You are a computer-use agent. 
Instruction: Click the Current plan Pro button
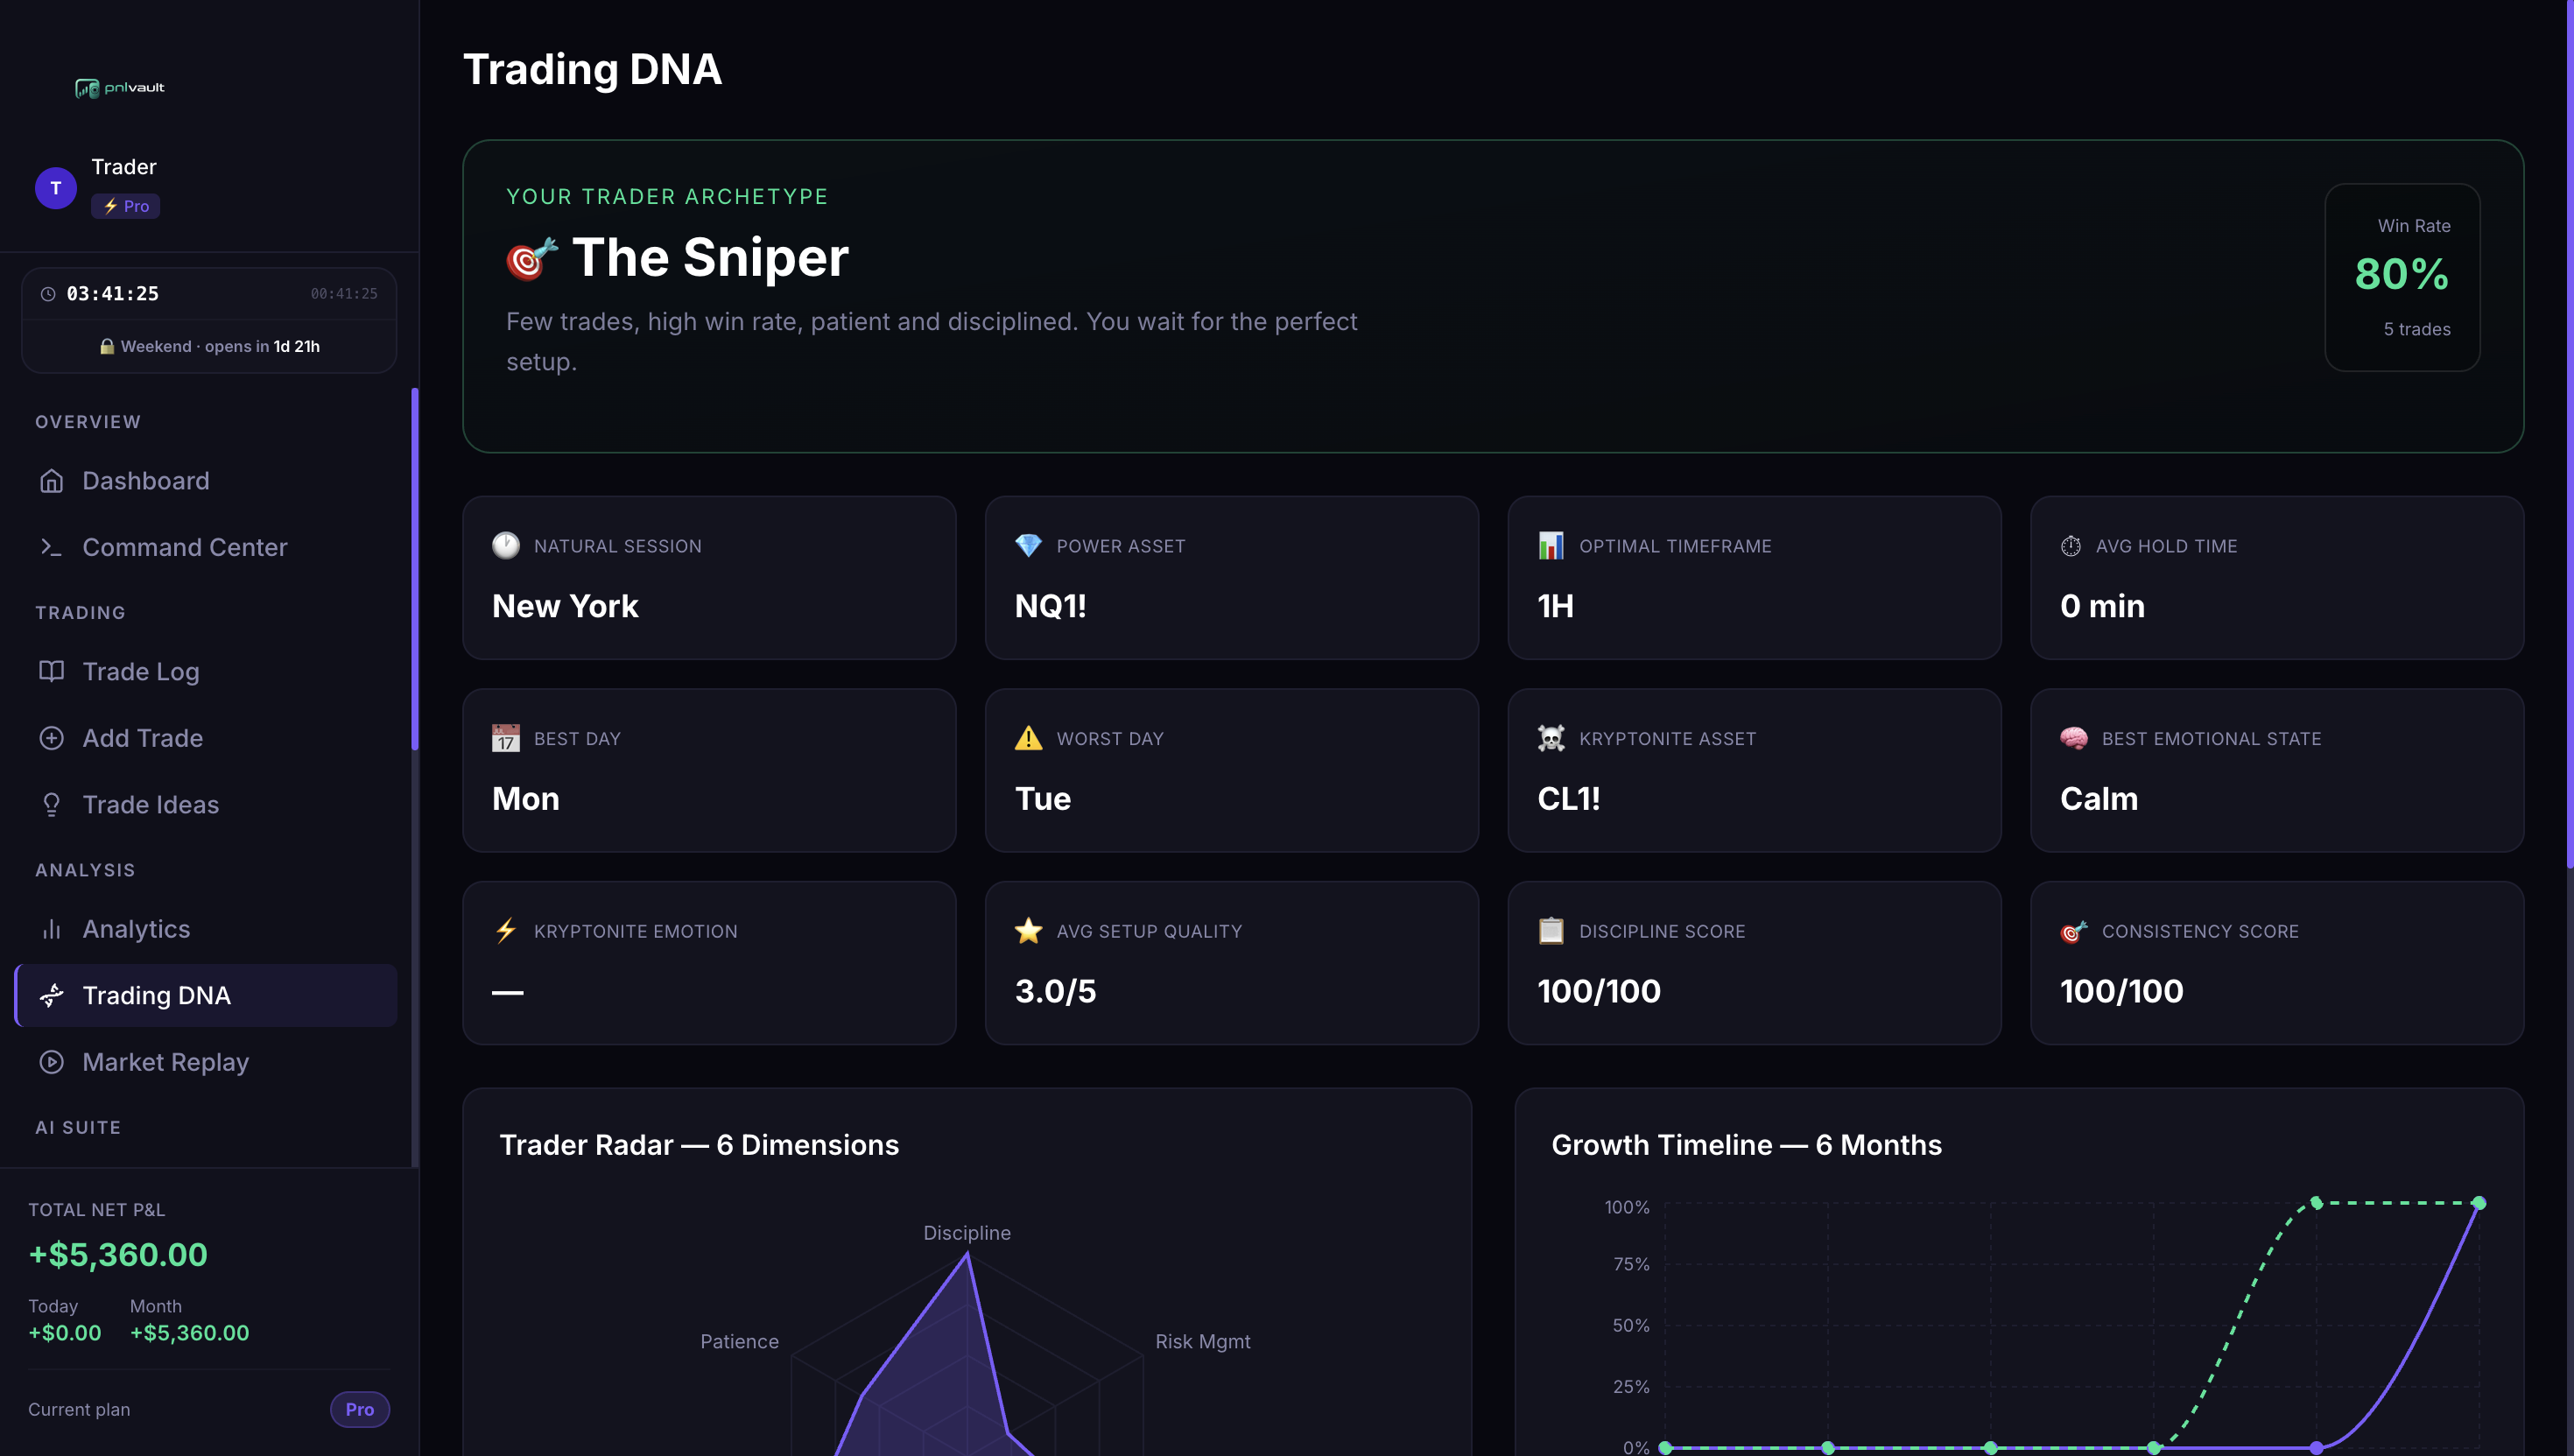click(x=360, y=1409)
